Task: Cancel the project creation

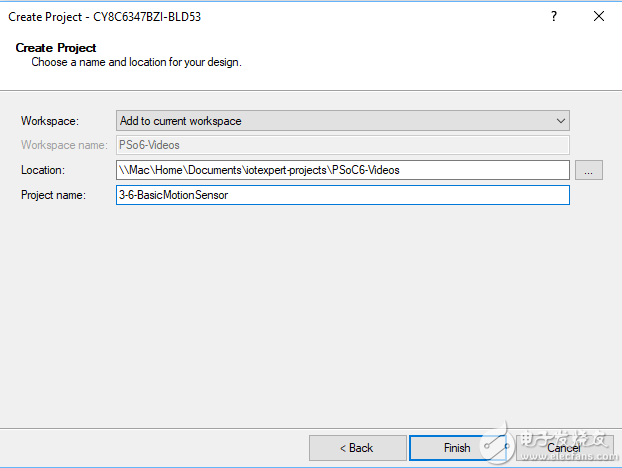Action: point(564,448)
